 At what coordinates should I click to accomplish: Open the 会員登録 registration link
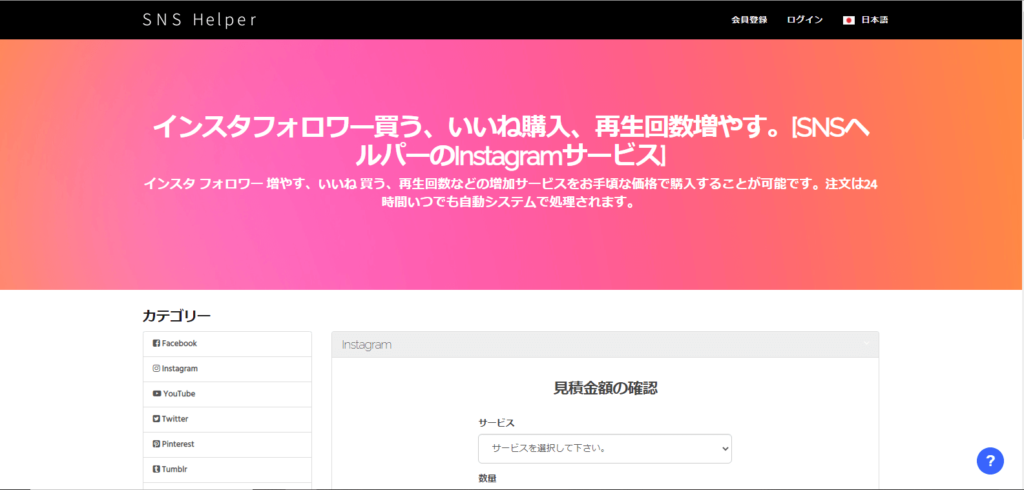point(749,20)
